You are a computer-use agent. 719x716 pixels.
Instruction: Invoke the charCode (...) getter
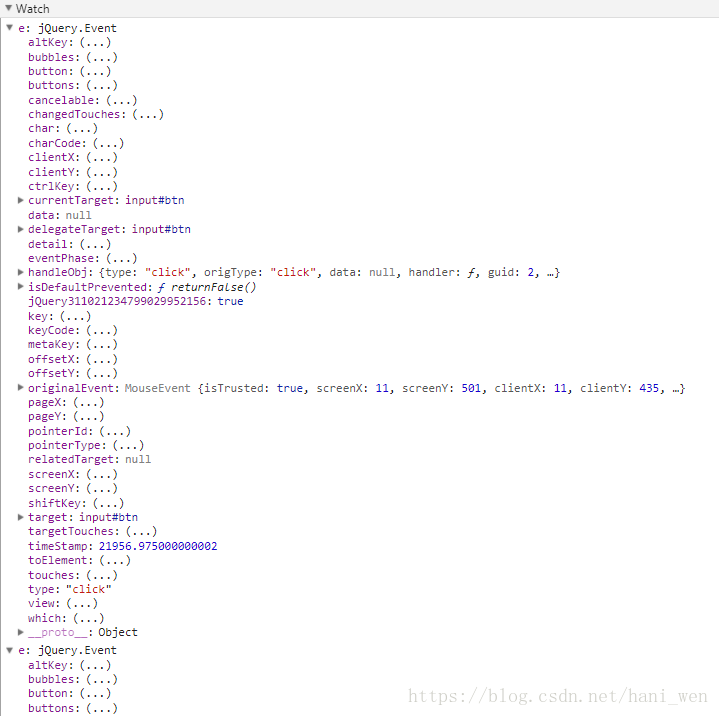108,143
